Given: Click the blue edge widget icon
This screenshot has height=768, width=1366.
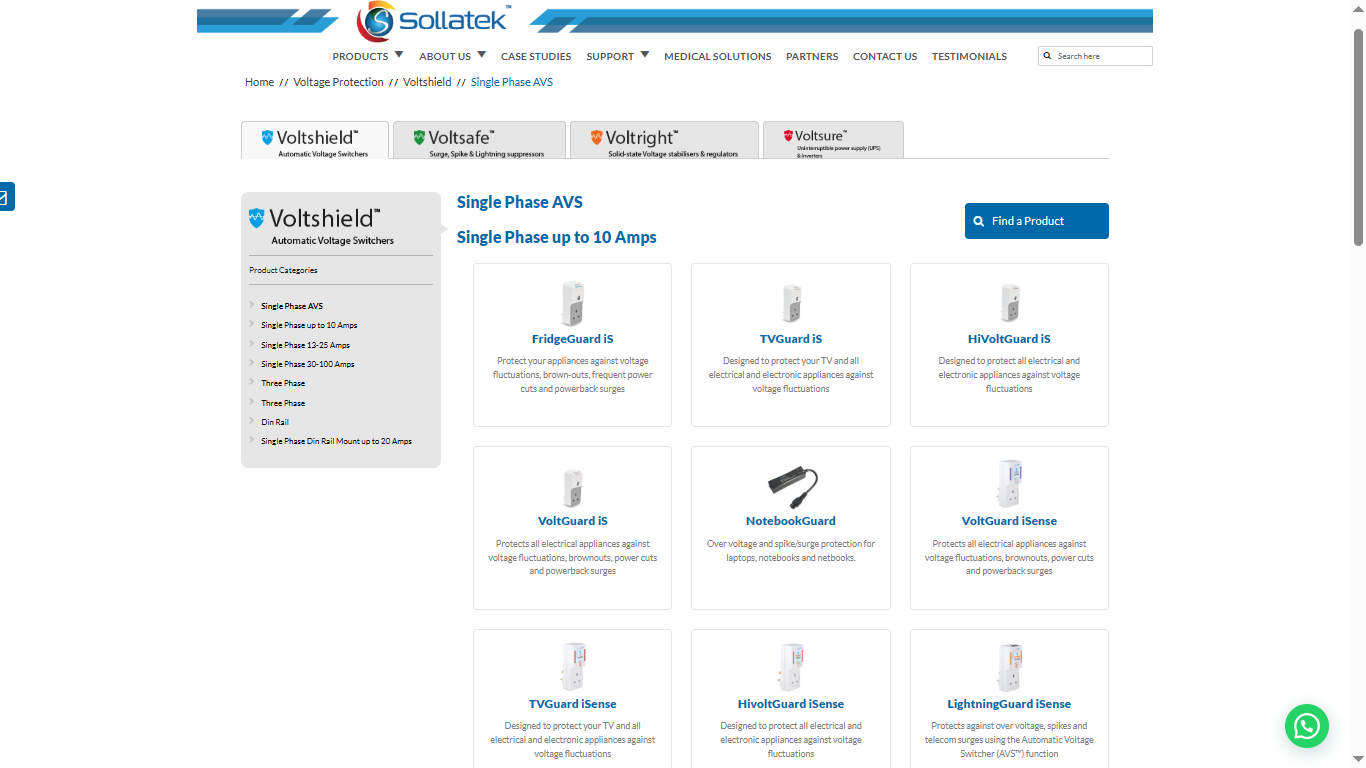Looking at the screenshot, I should pyautogui.click(x=5, y=197).
